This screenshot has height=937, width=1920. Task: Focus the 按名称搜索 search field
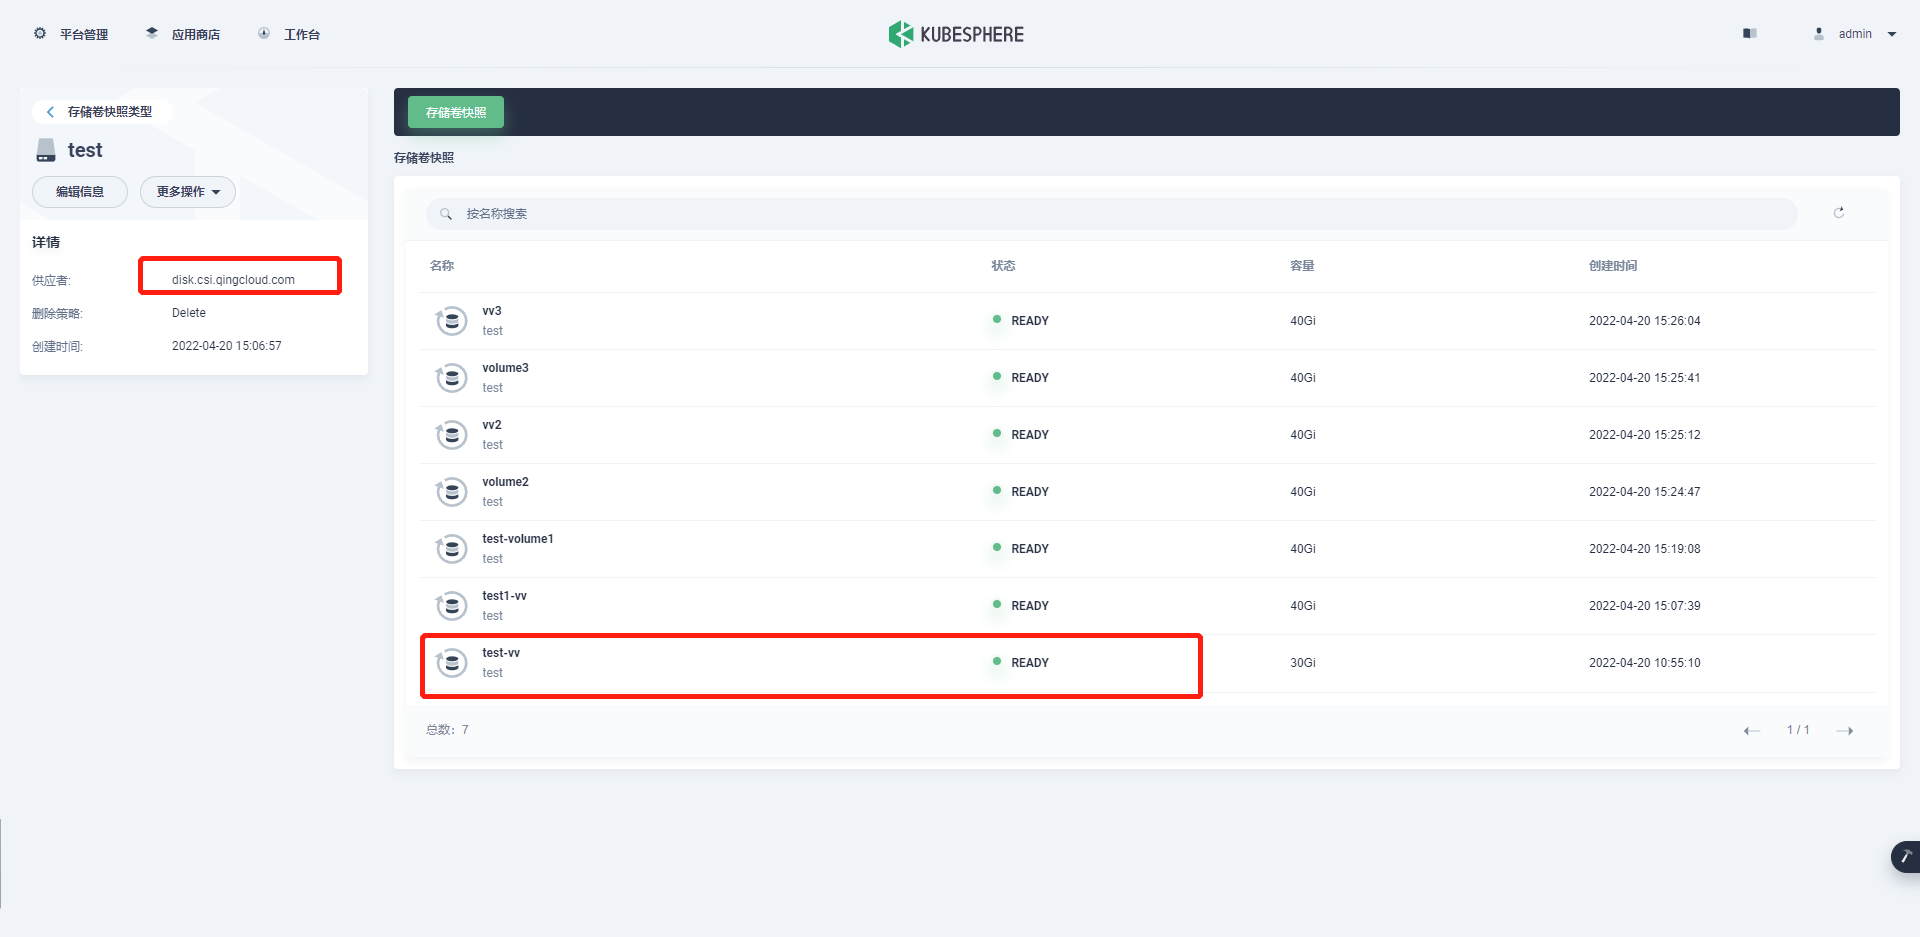click(1111, 213)
